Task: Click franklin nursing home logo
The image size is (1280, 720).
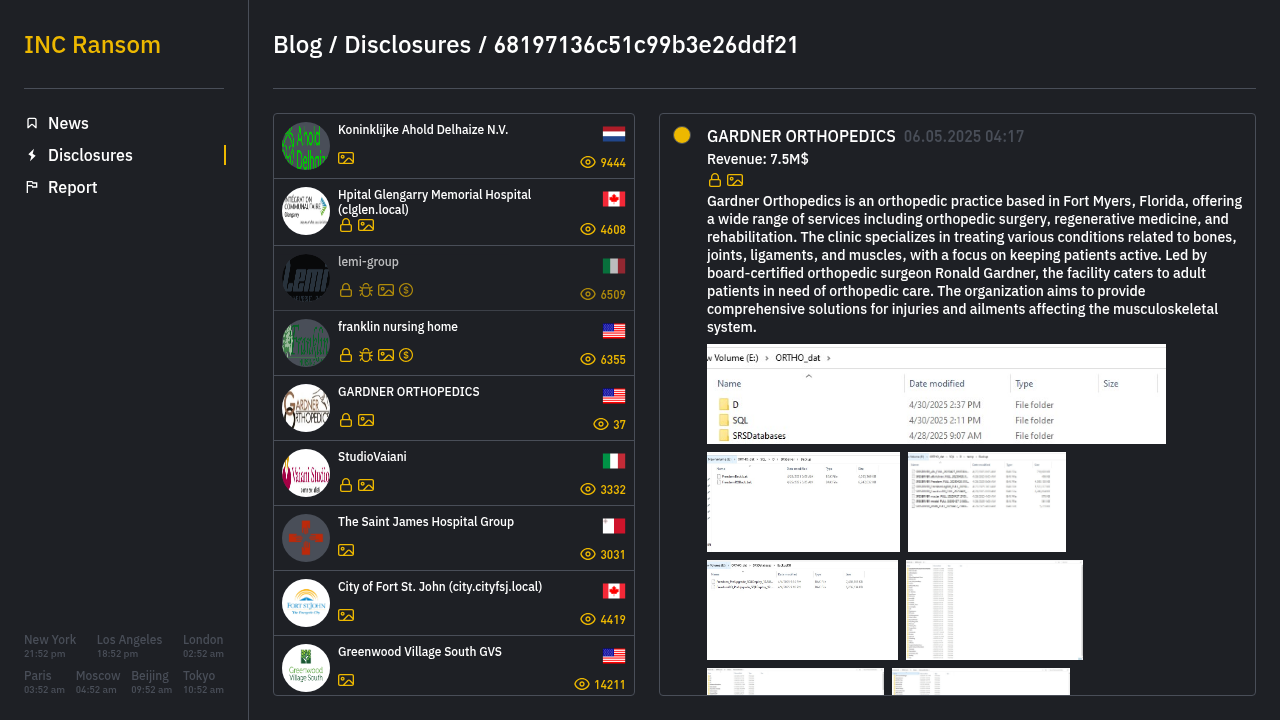Action: coord(306,343)
